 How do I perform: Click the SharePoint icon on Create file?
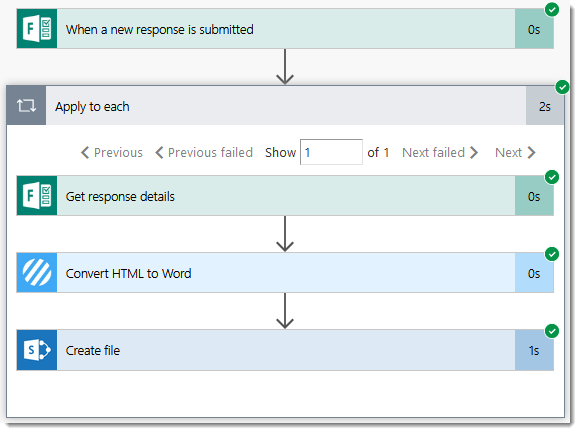[37, 350]
